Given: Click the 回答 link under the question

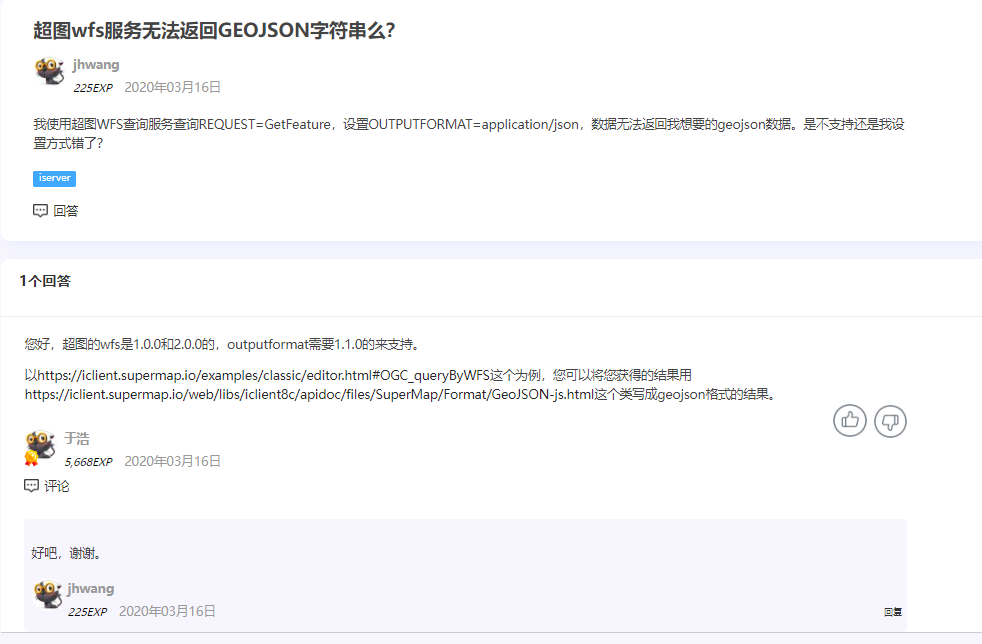Looking at the screenshot, I should [66, 211].
